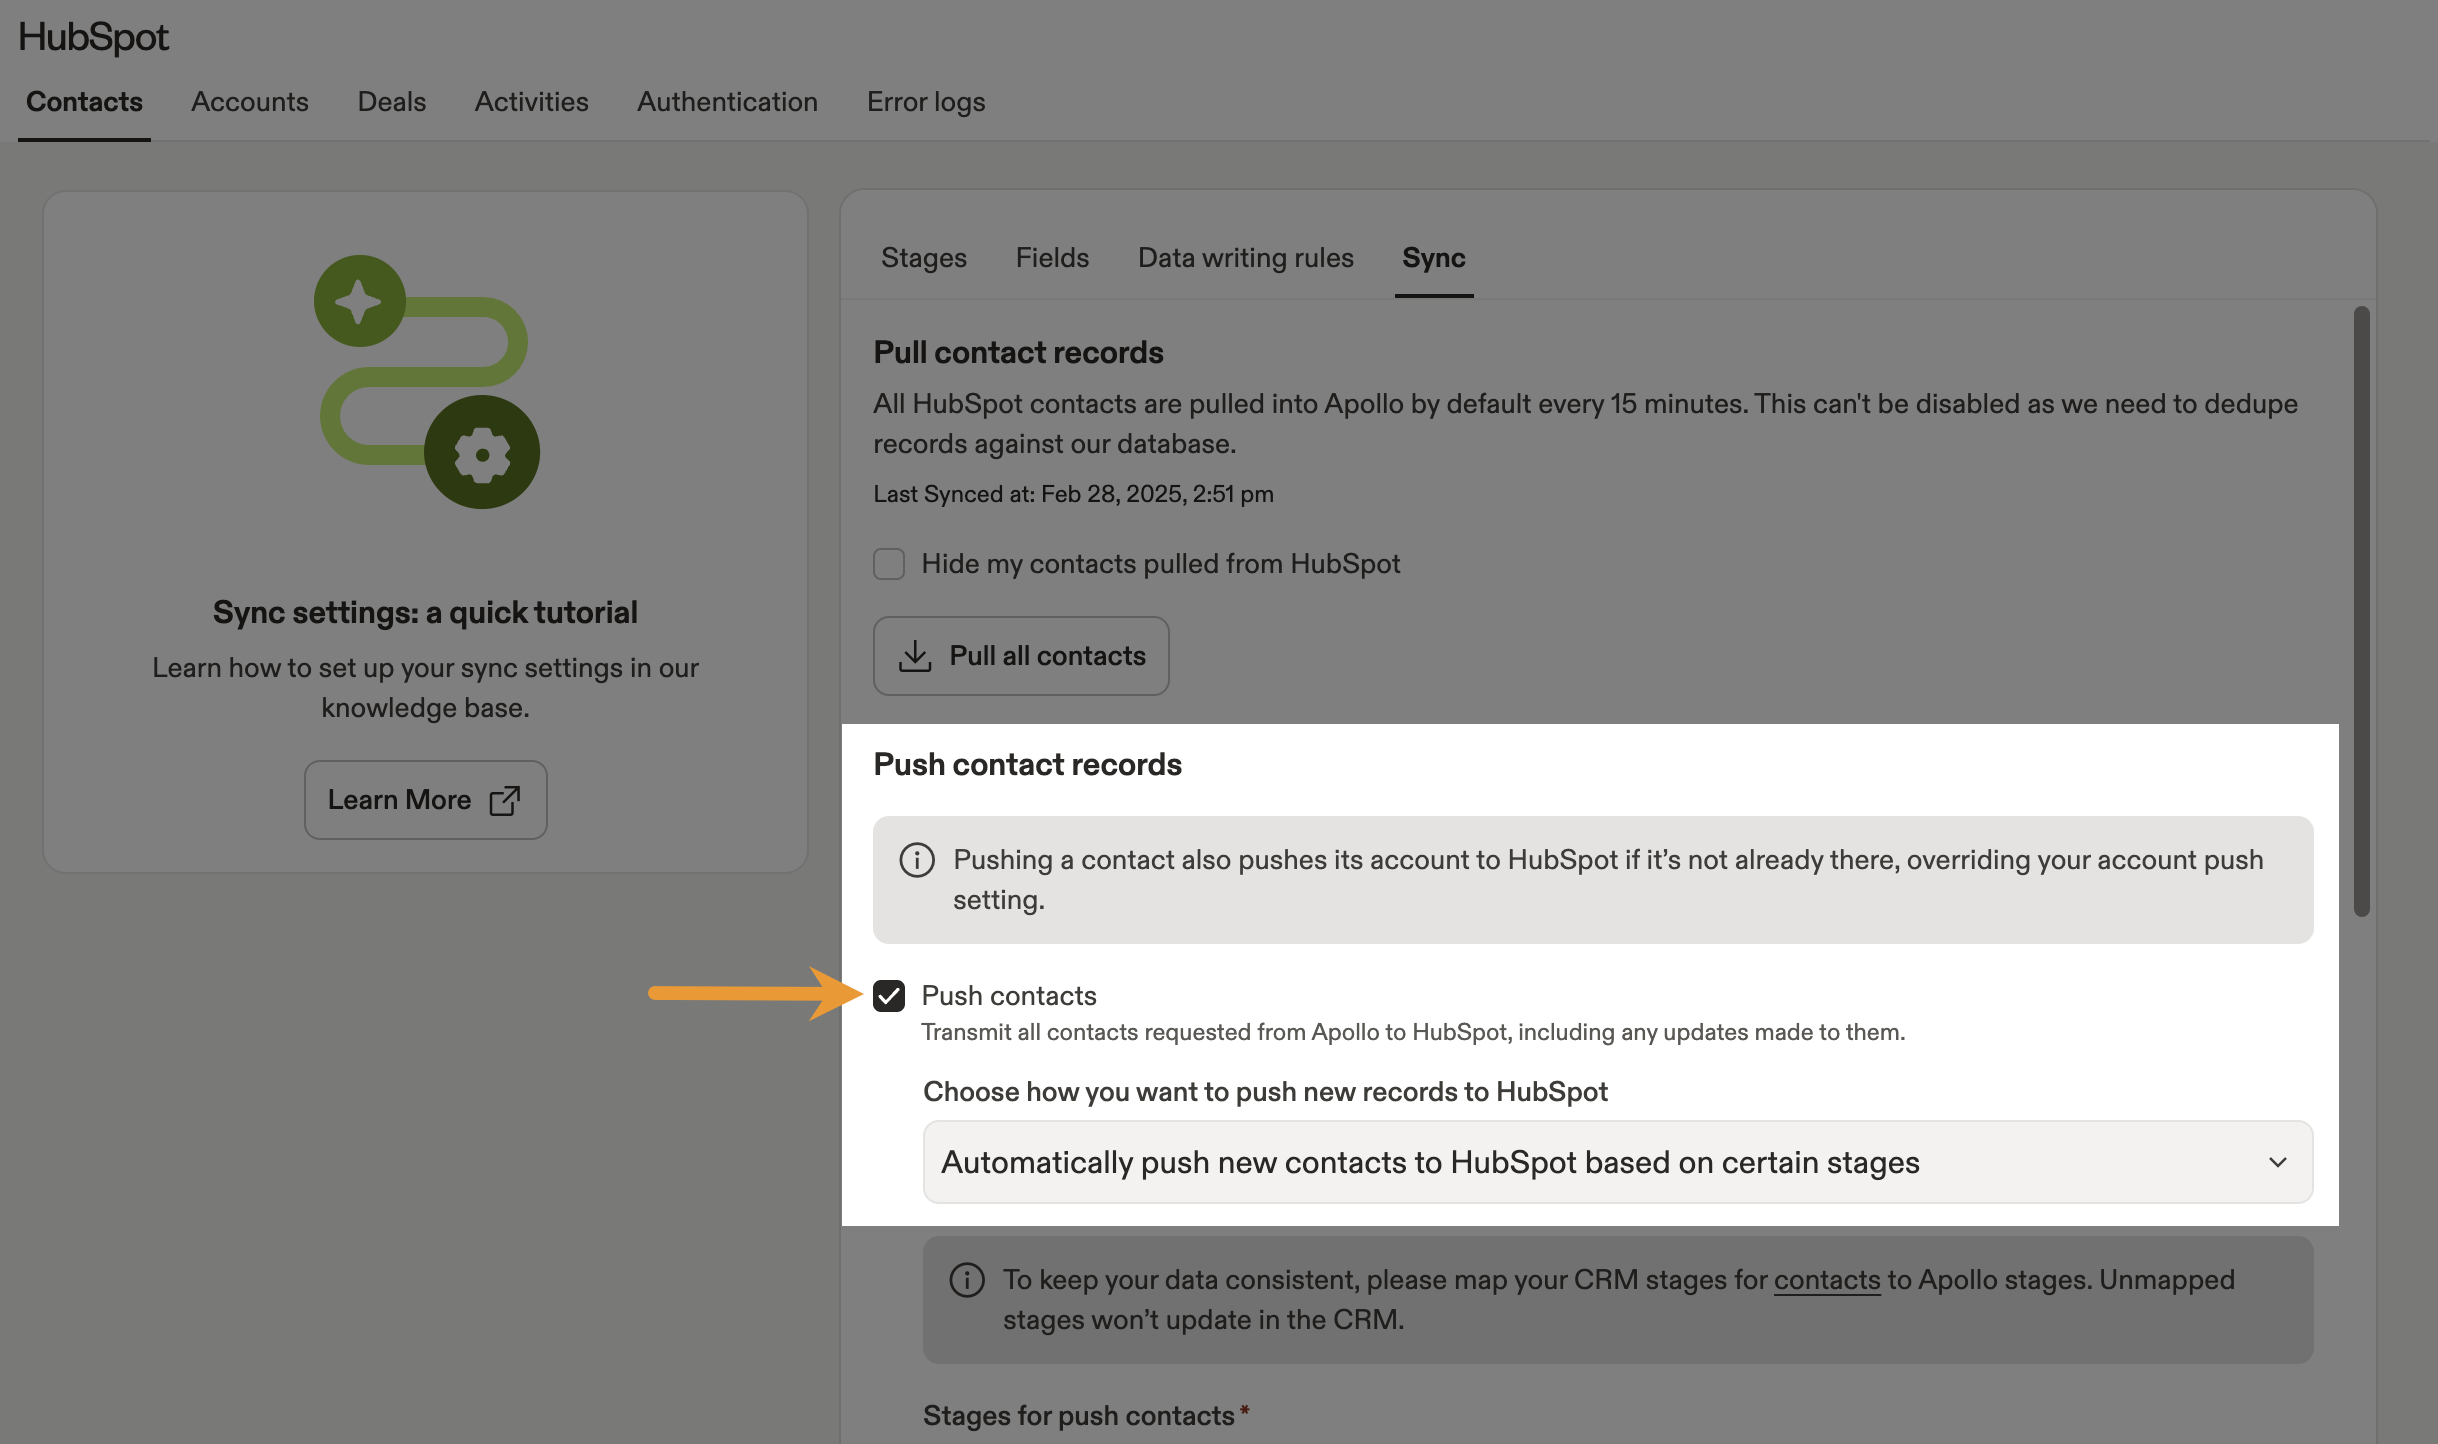Viewport: 2438px width, 1444px height.
Task: Click the chevron arrow of the push method dropdown
Action: pos(2278,1162)
